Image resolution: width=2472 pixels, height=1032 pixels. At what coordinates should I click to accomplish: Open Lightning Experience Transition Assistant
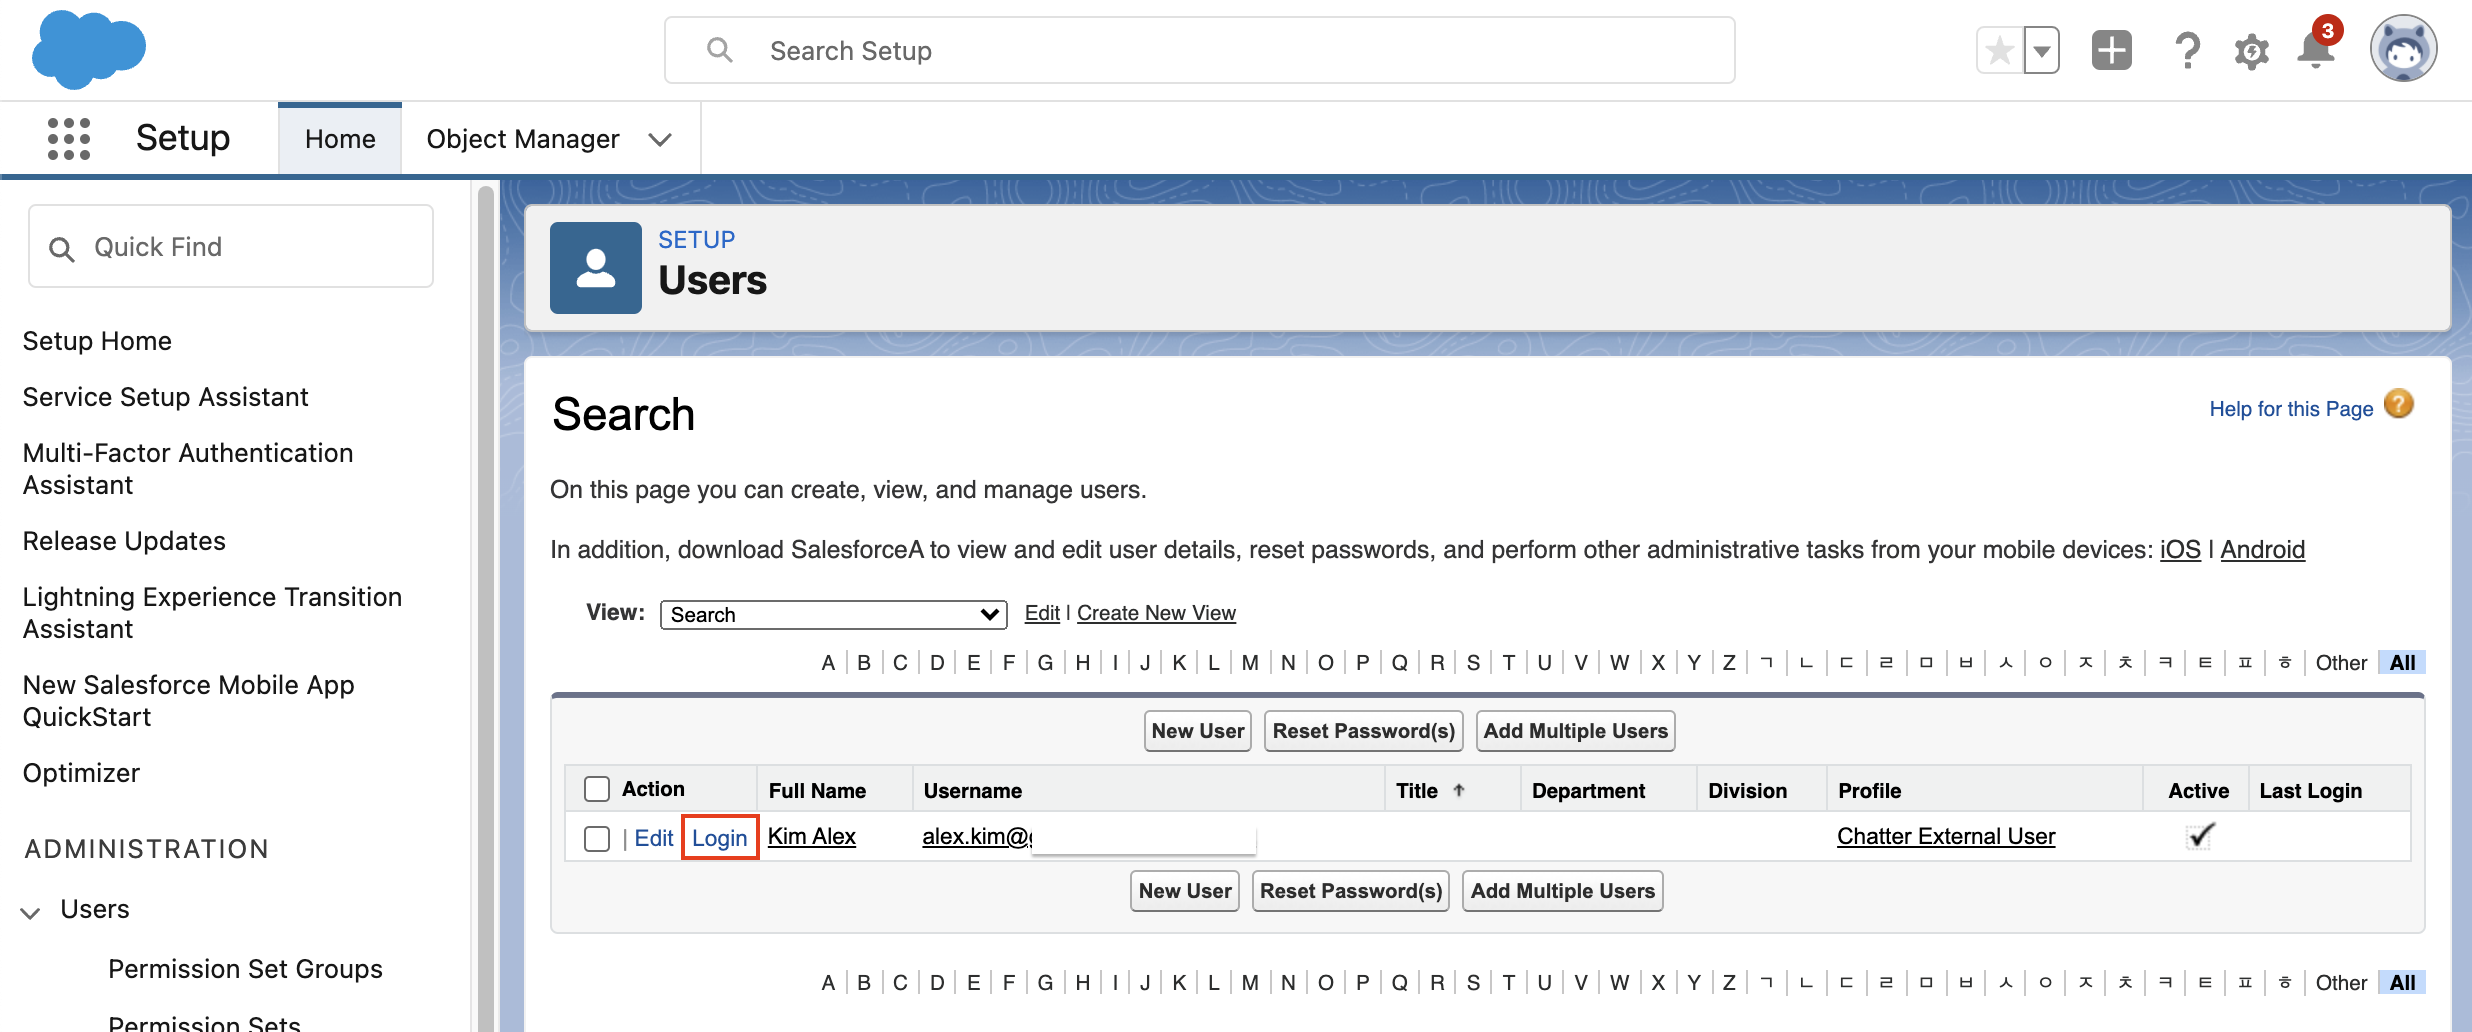[212, 613]
